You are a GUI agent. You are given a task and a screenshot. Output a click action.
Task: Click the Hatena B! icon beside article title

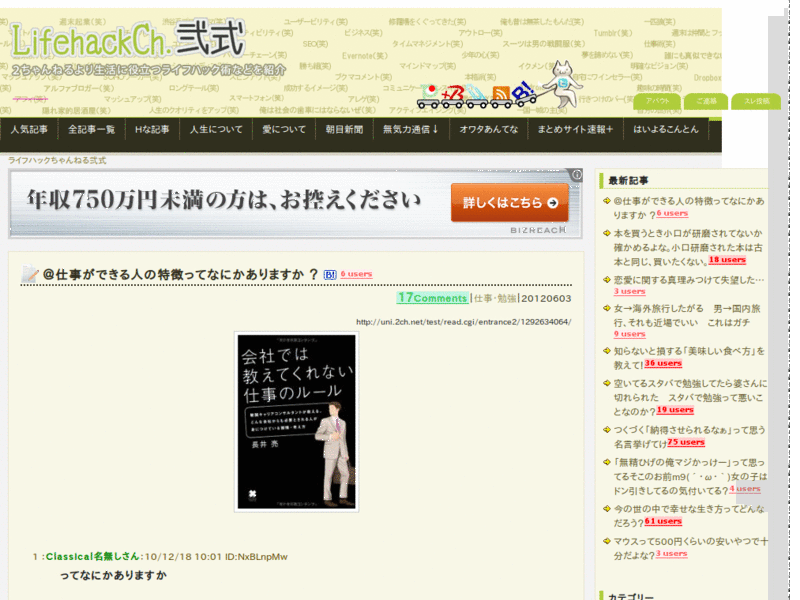pyautogui.click(x=330, y=275)
